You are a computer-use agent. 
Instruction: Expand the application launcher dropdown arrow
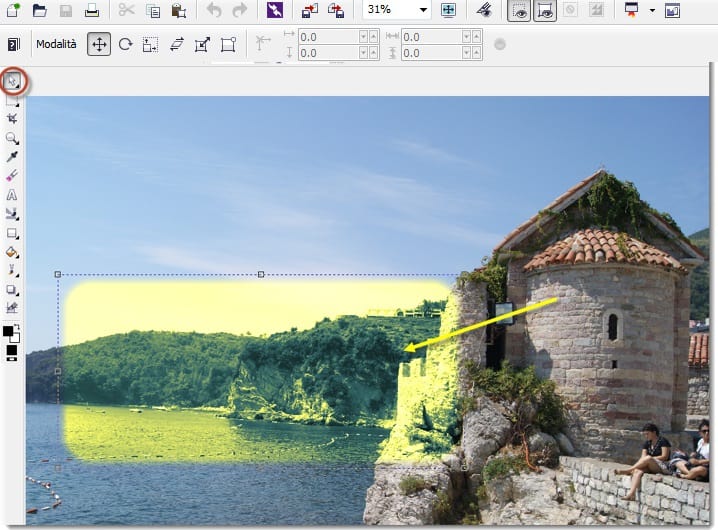coord(652,11)
